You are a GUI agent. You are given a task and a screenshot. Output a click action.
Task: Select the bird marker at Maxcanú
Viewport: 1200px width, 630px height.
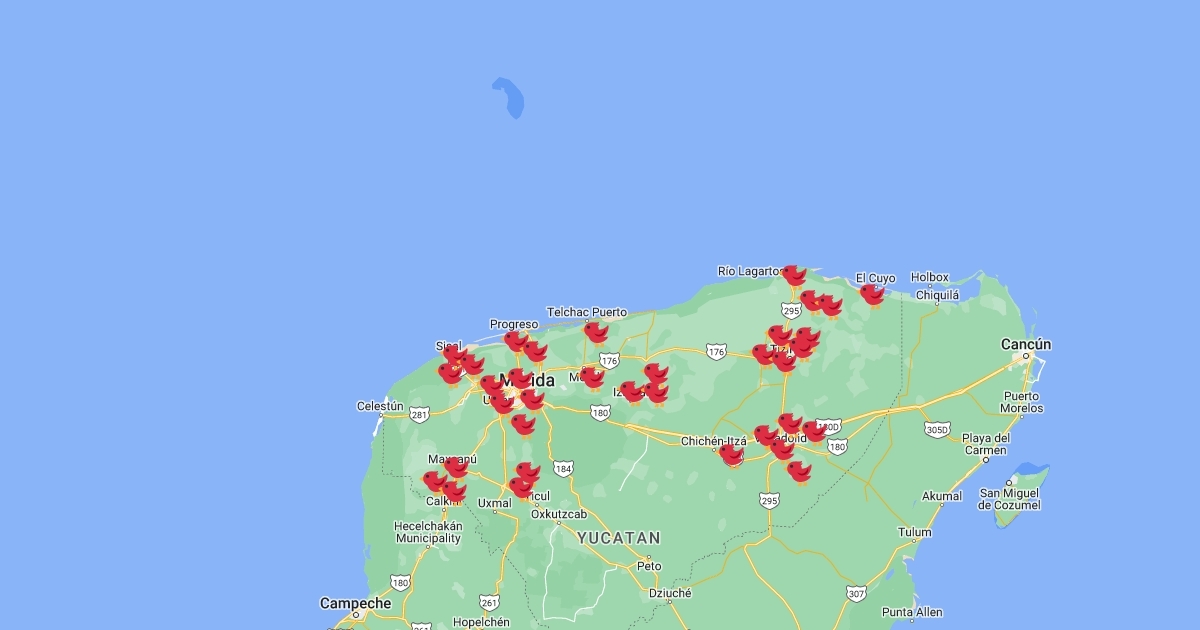tap(455, 467)
